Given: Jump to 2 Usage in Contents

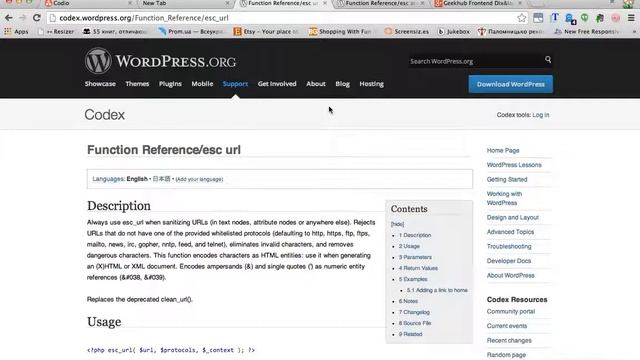Looking at the screenshot, I should click(409, 246).
